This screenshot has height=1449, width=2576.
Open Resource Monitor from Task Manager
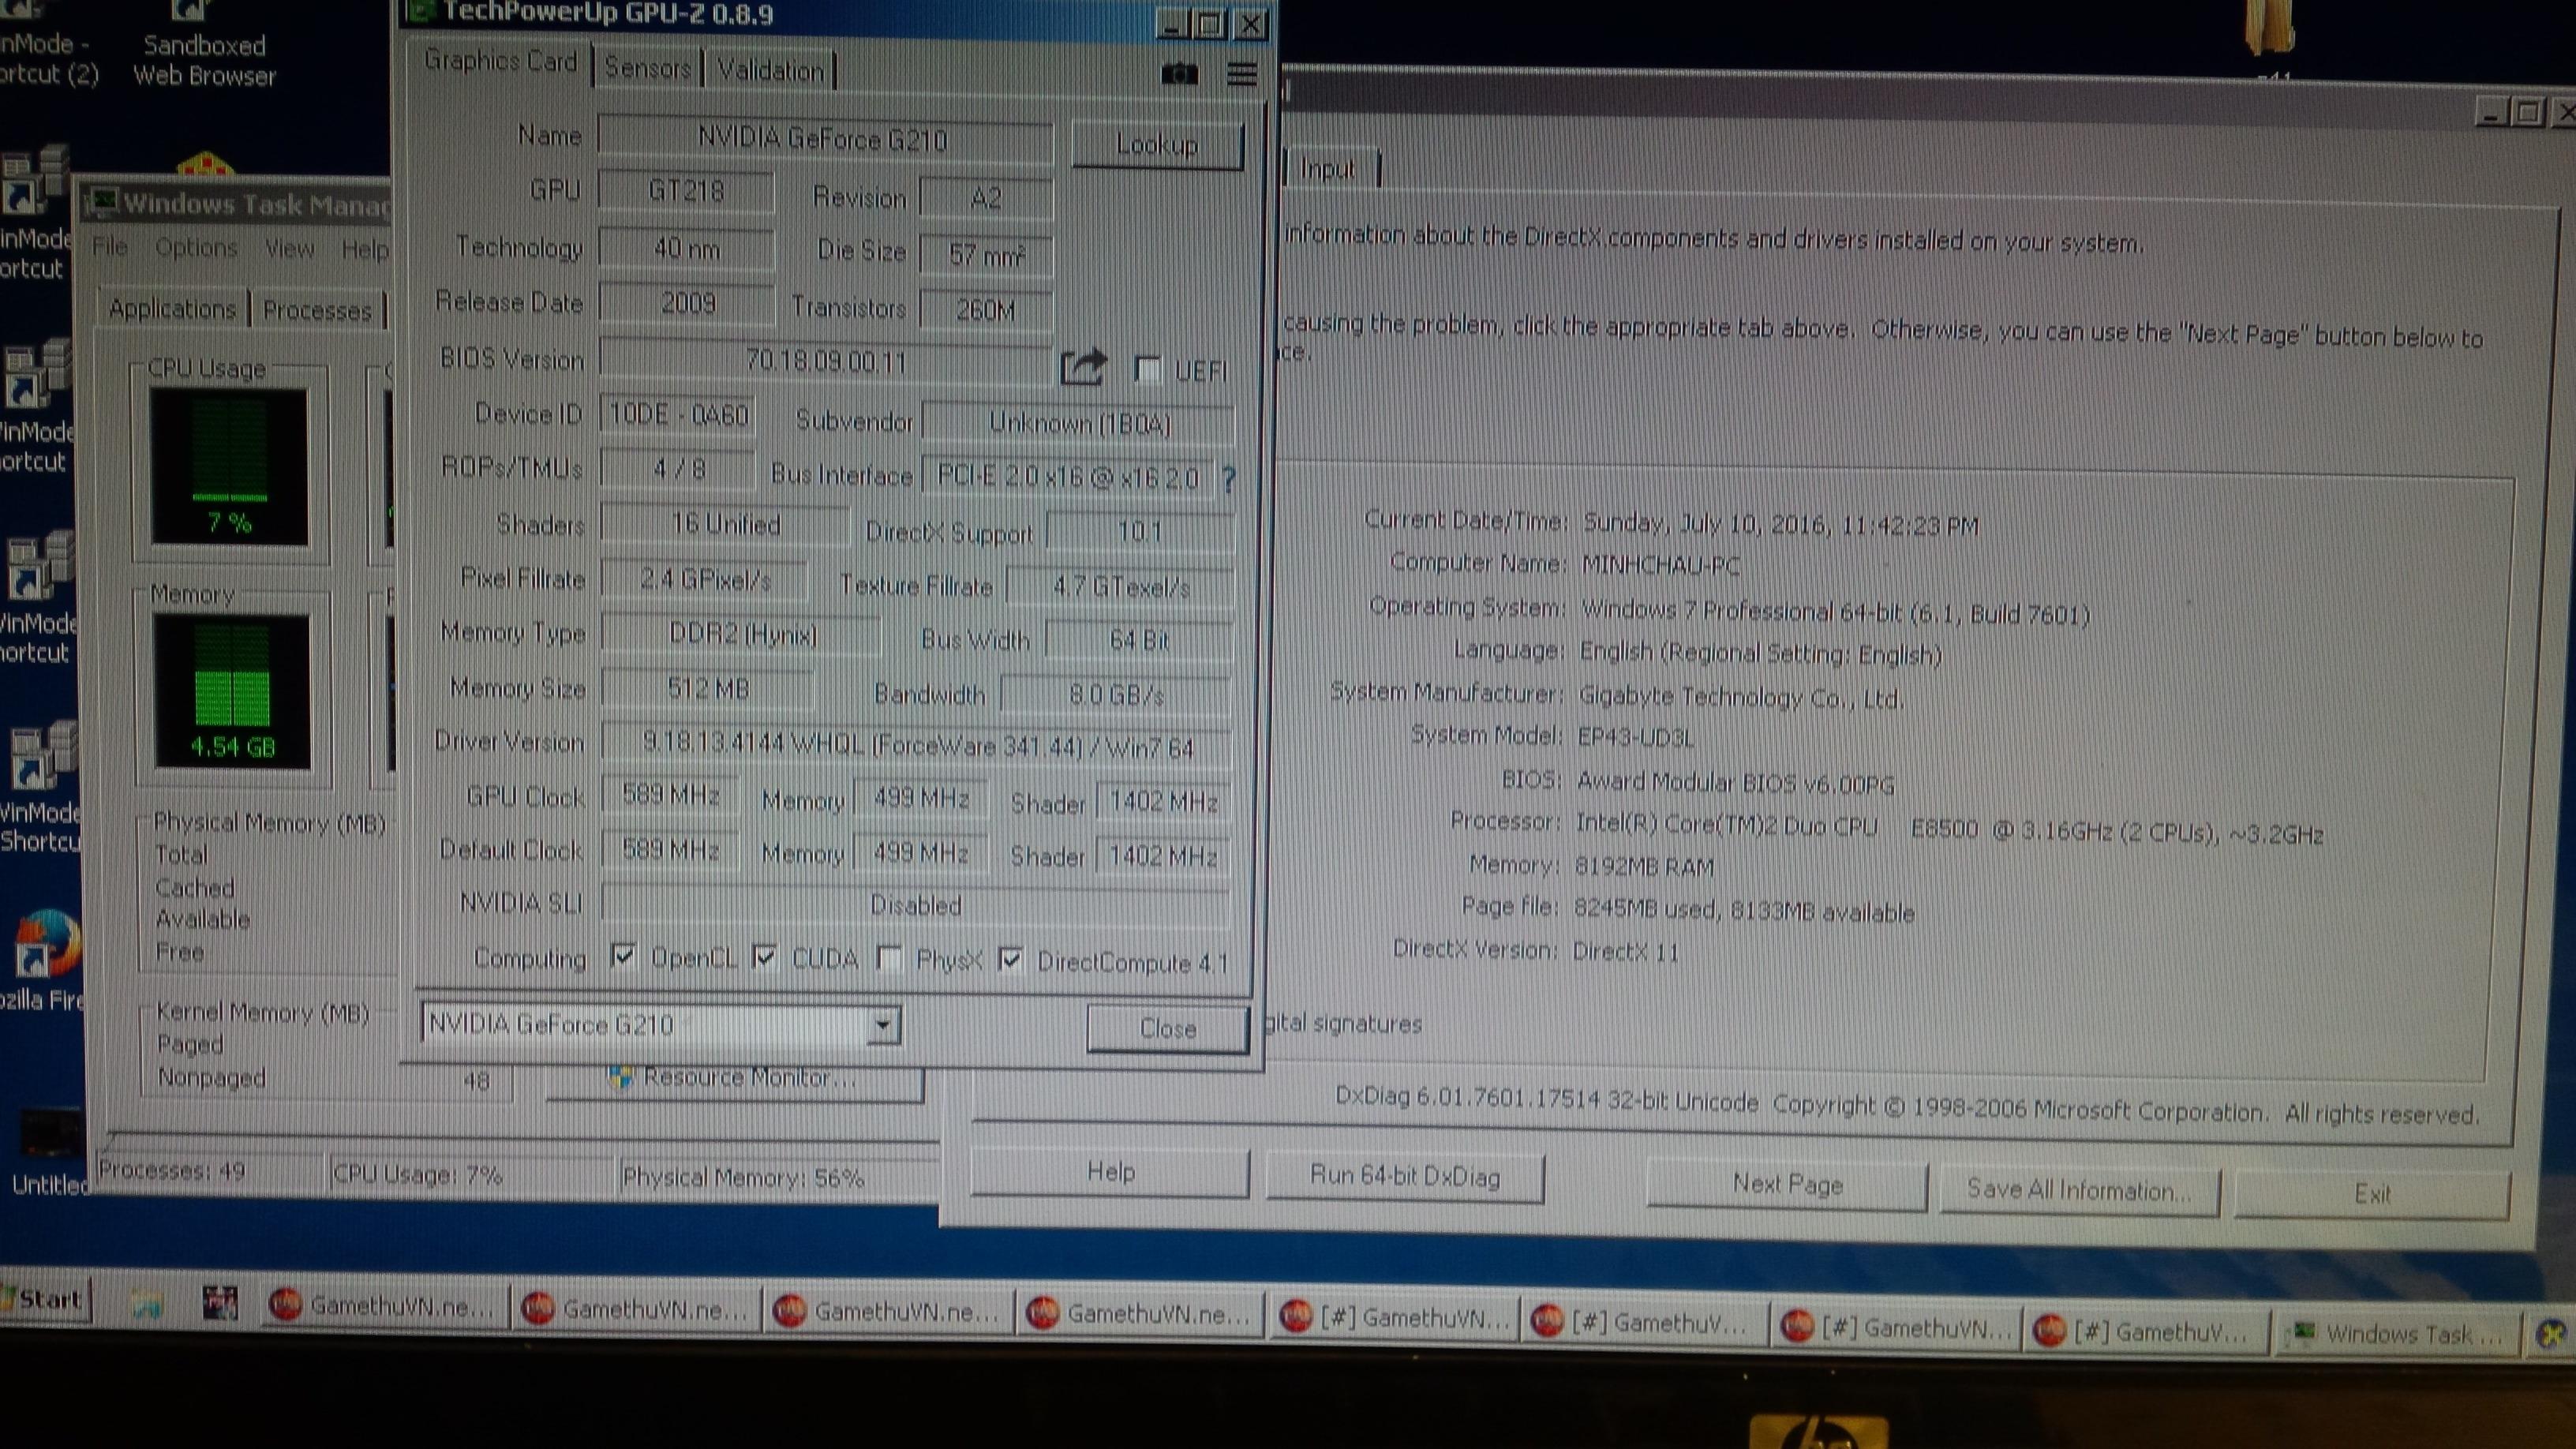(735, 1078)
